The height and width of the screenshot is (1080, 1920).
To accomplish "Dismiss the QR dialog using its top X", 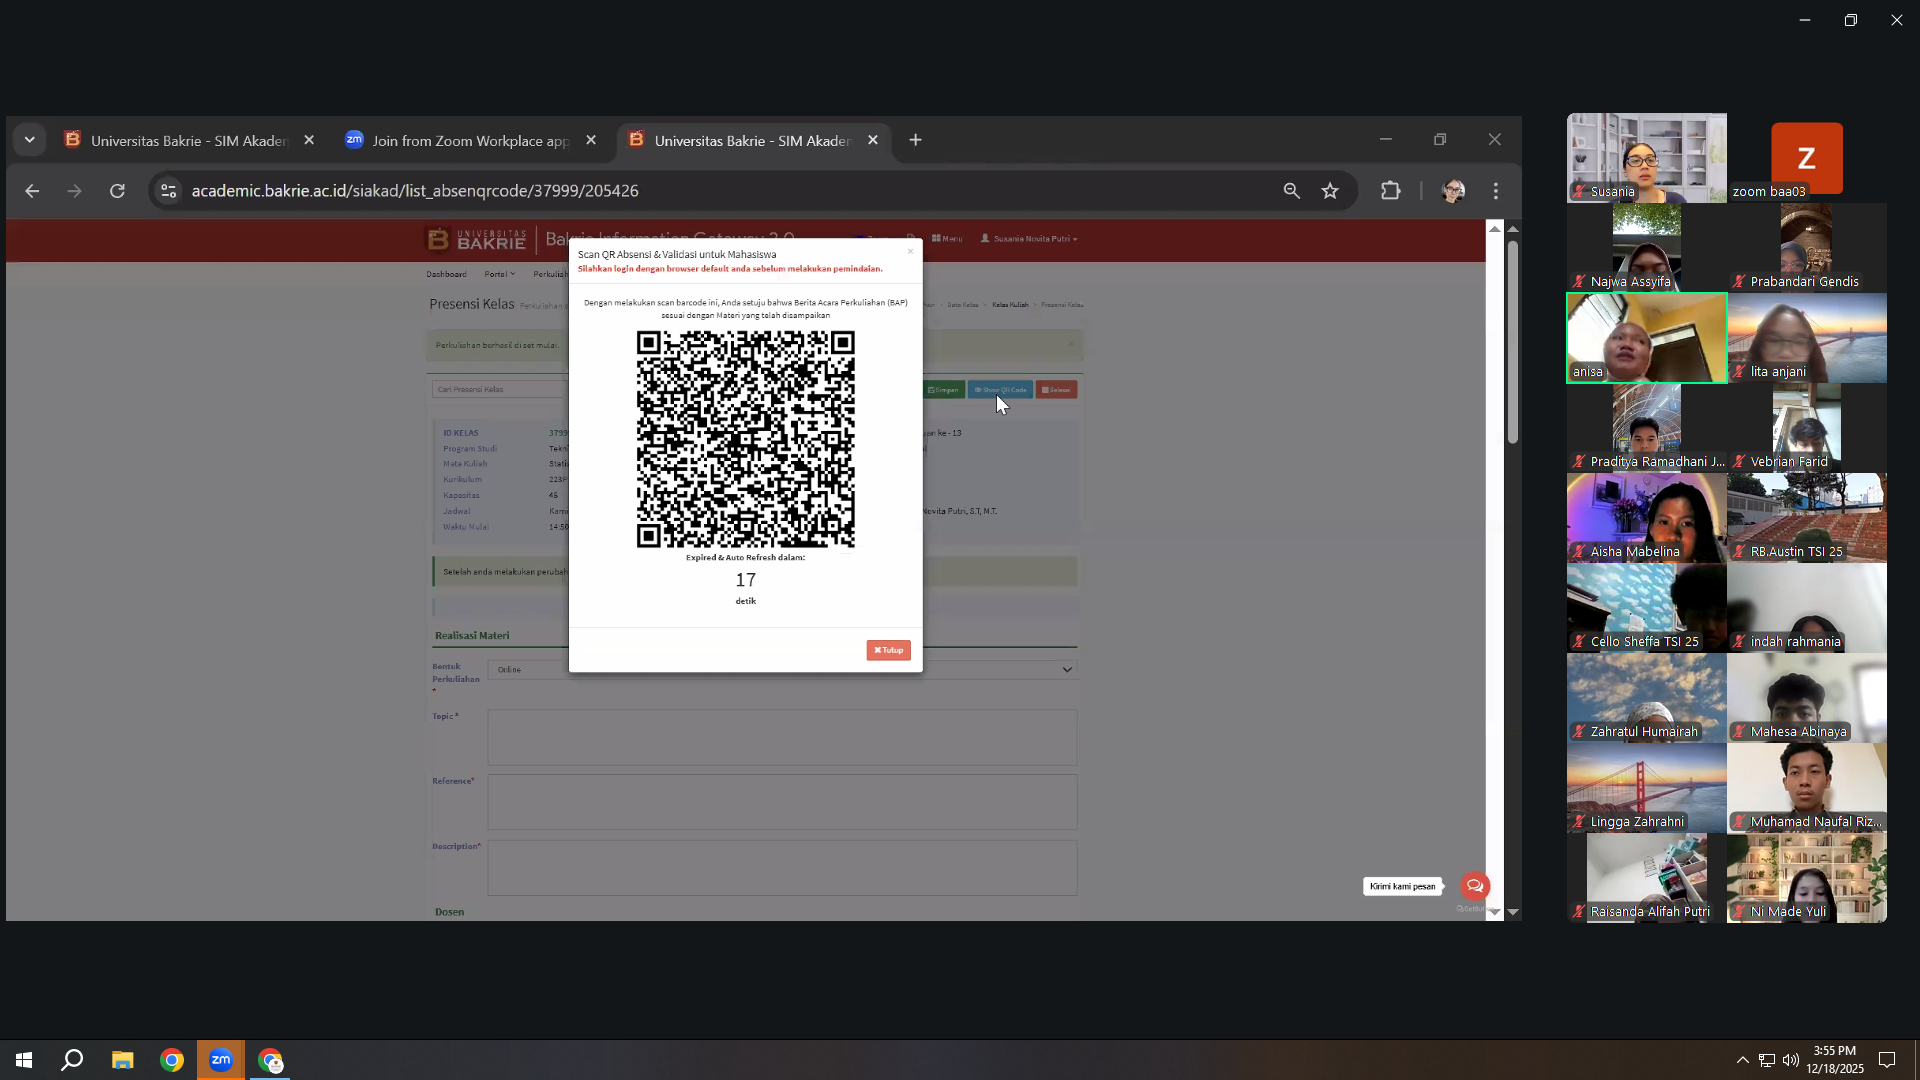I will click(x=910, y=251).
